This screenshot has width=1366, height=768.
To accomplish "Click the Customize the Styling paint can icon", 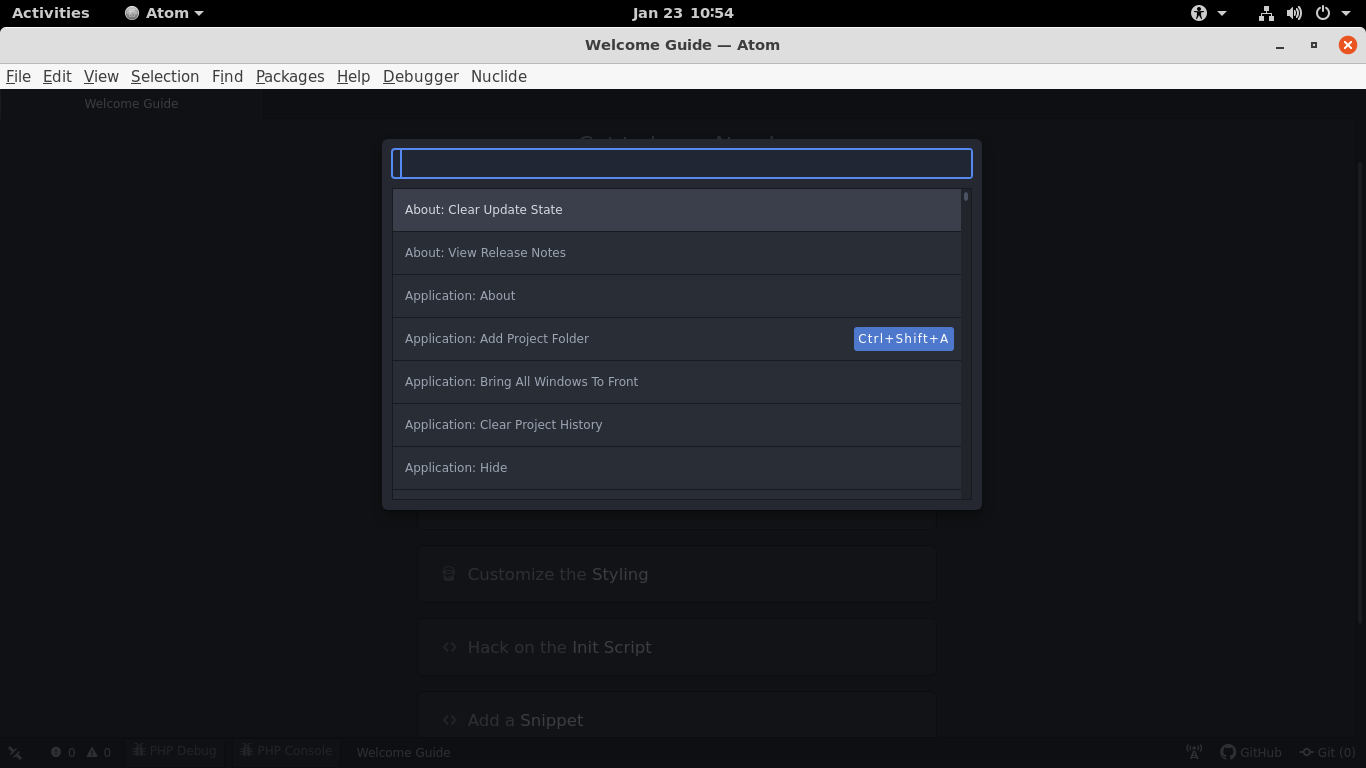I will tap(449, 574).
